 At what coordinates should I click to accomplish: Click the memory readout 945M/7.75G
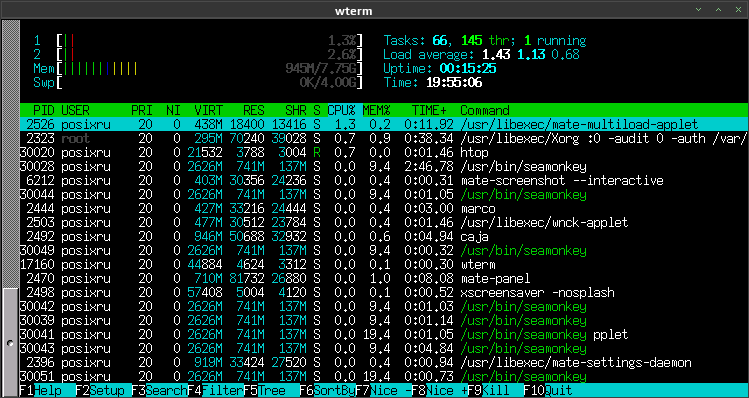(321, 68)
